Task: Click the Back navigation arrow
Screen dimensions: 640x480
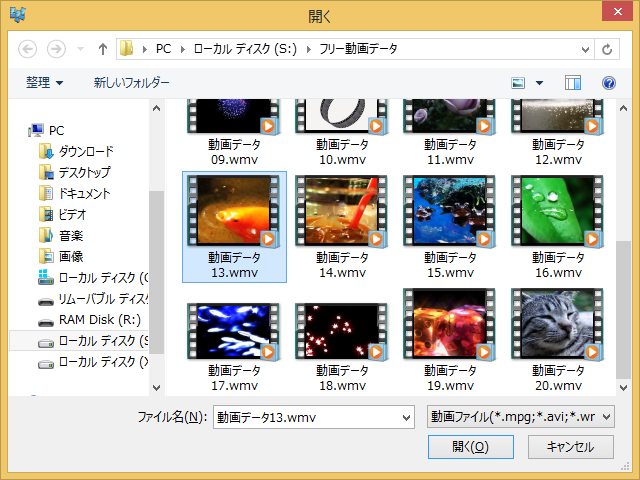Action: pyautogui.click(x=27, y=49)
